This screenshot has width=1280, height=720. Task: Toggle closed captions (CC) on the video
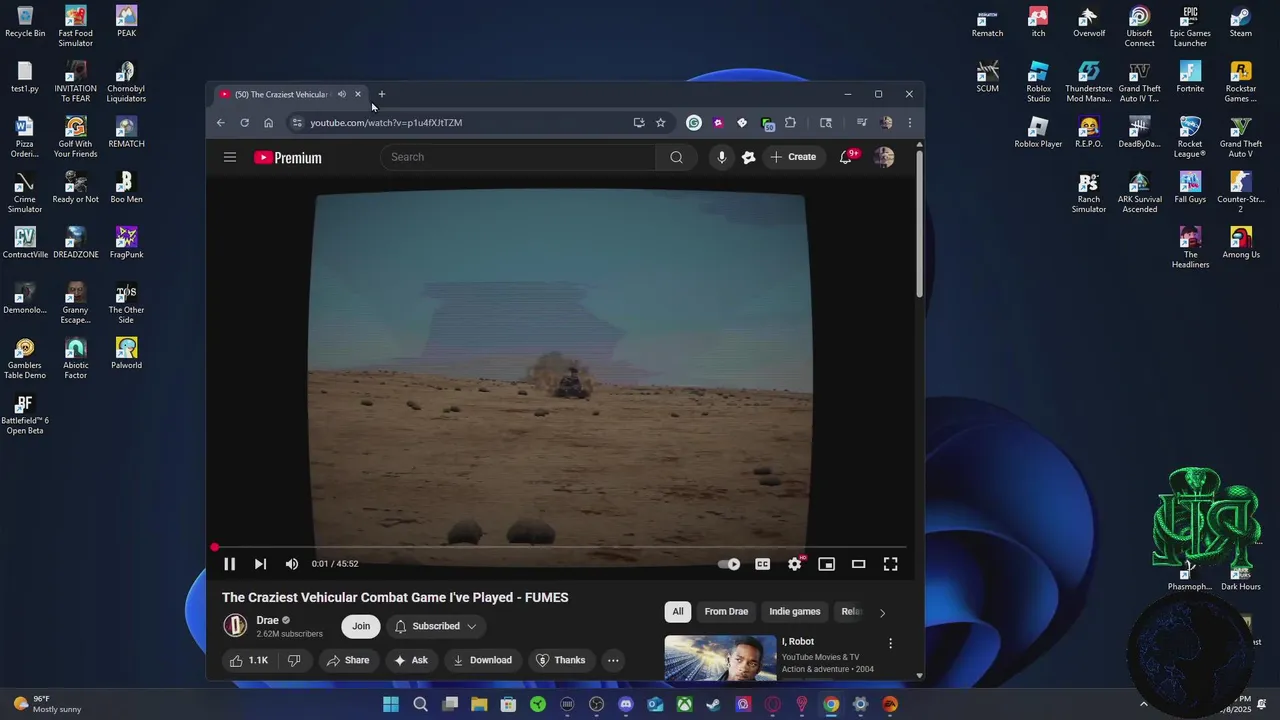[x=763, y=564]
